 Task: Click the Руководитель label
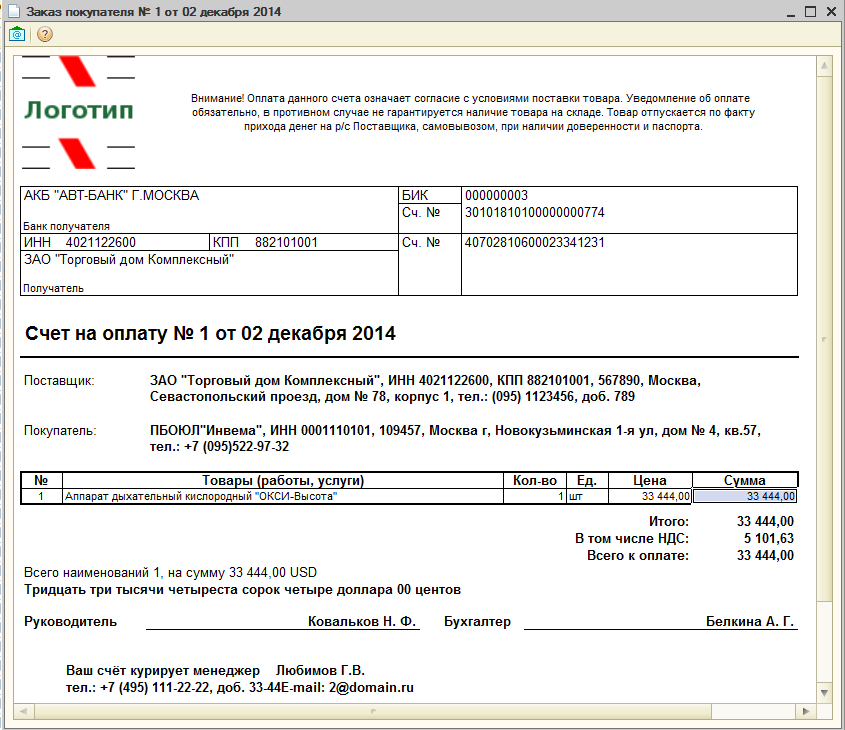pyautogui.click(x=71, y=622)
